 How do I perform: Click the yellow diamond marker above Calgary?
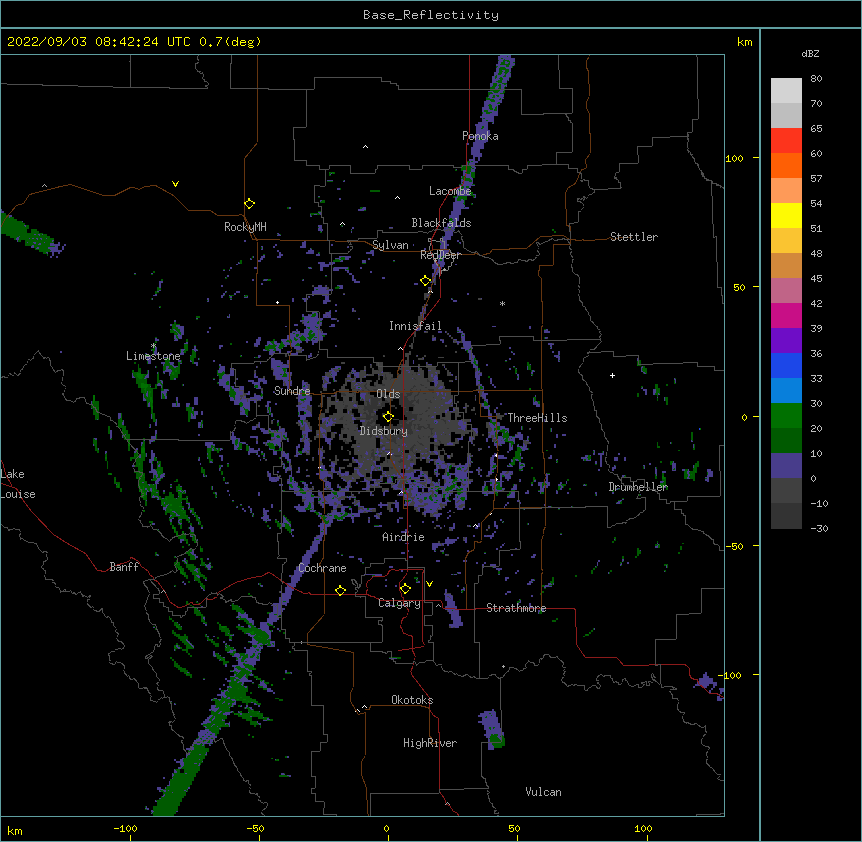coord(405,589)
